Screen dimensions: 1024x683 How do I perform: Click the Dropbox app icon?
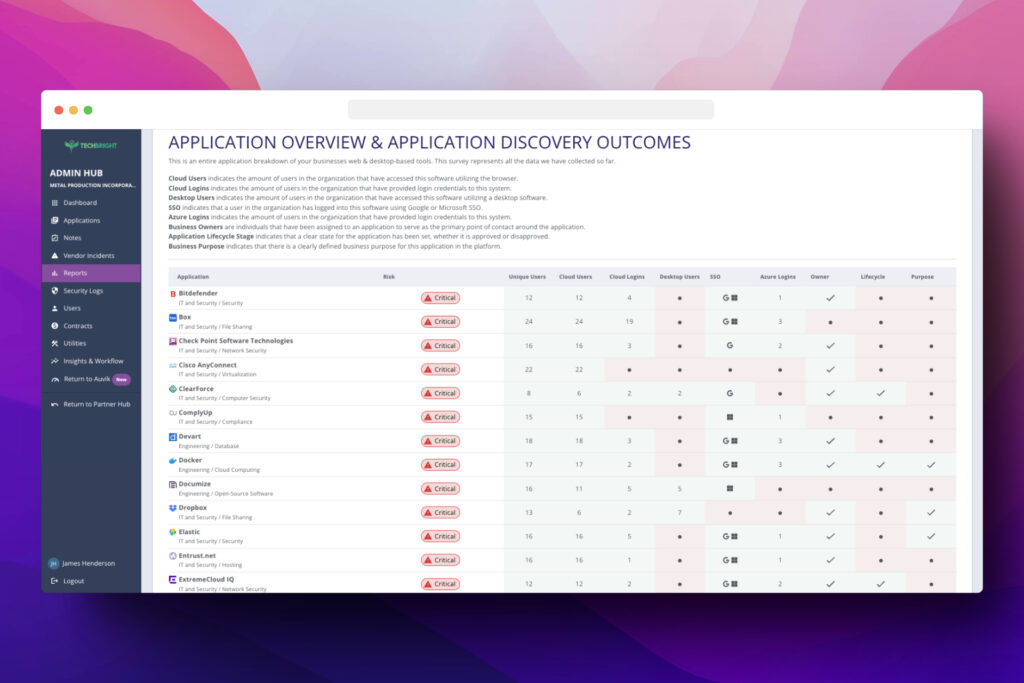click(x=172, y=508)
